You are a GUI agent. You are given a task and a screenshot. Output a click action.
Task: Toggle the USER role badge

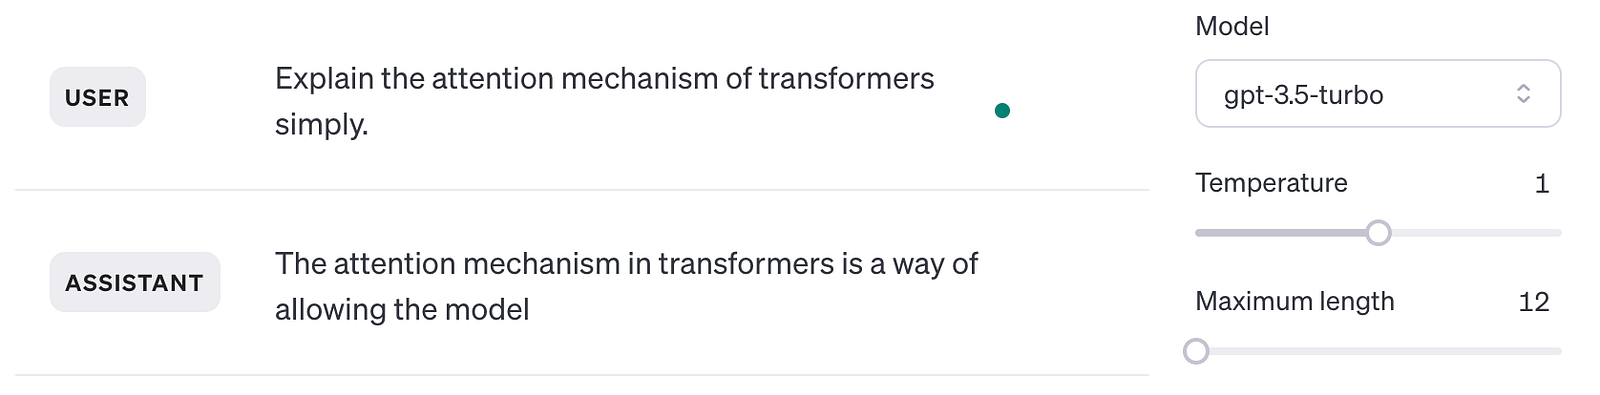97,97
